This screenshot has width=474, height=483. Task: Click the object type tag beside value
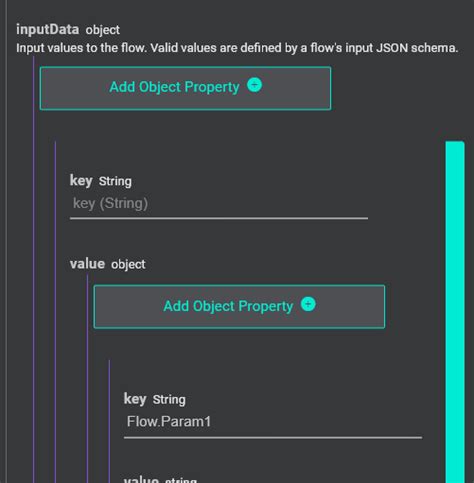(x=128, y=264)
